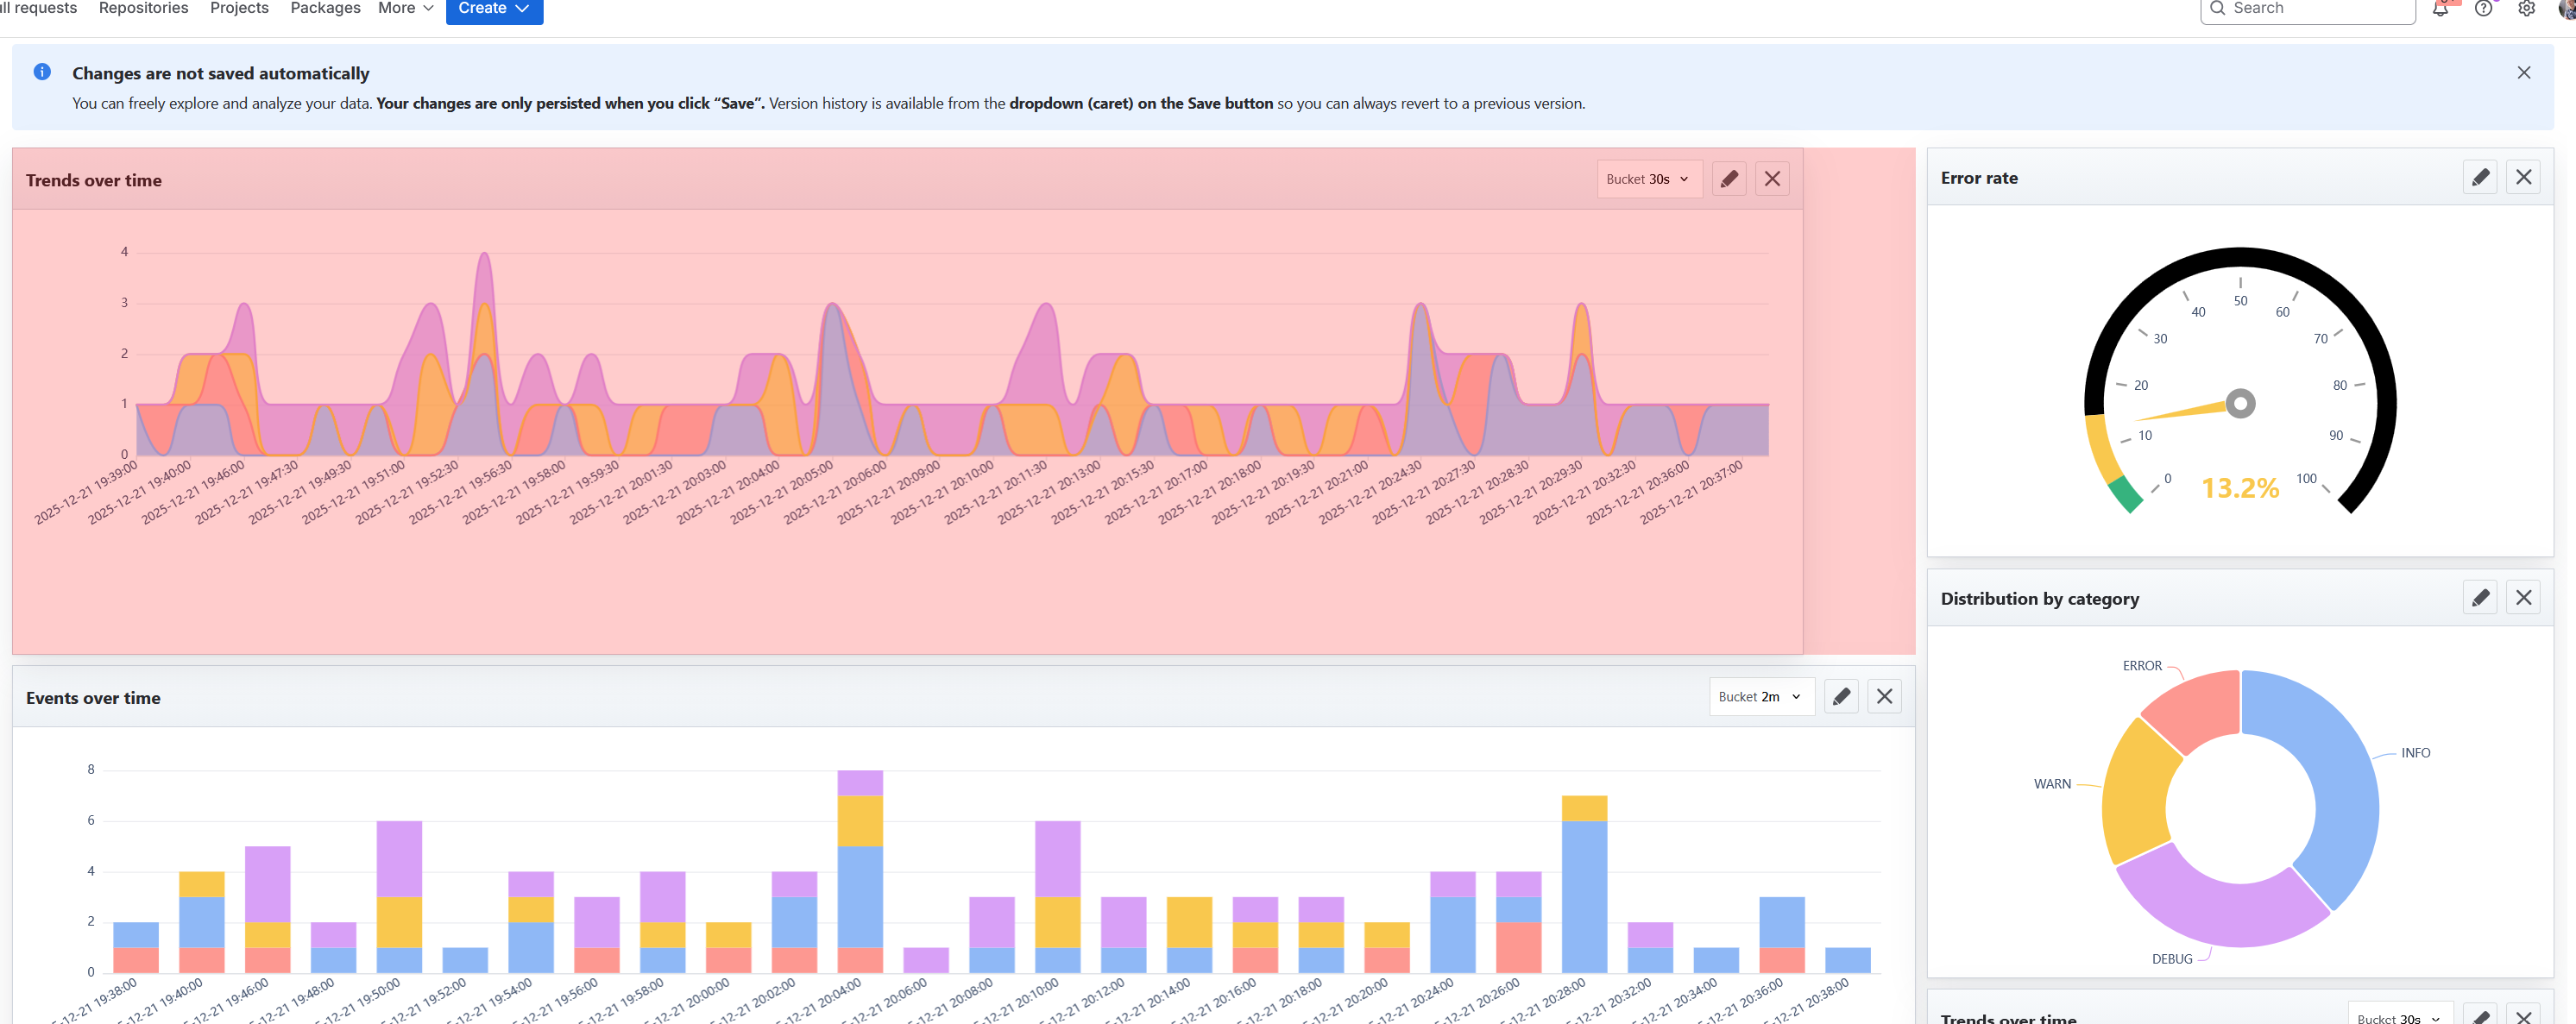Remove the Distribution by category panel
The width and height of the screenshot is (2576, 1024).
point(2523,598)
